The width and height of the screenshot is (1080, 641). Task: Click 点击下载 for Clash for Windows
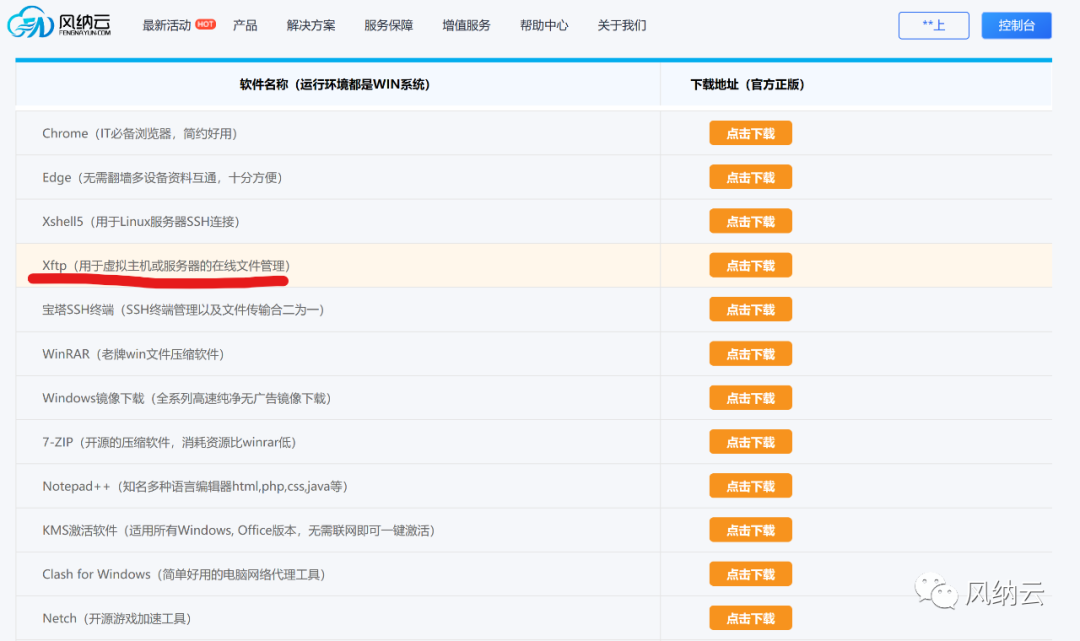click(x=751, y=574)
